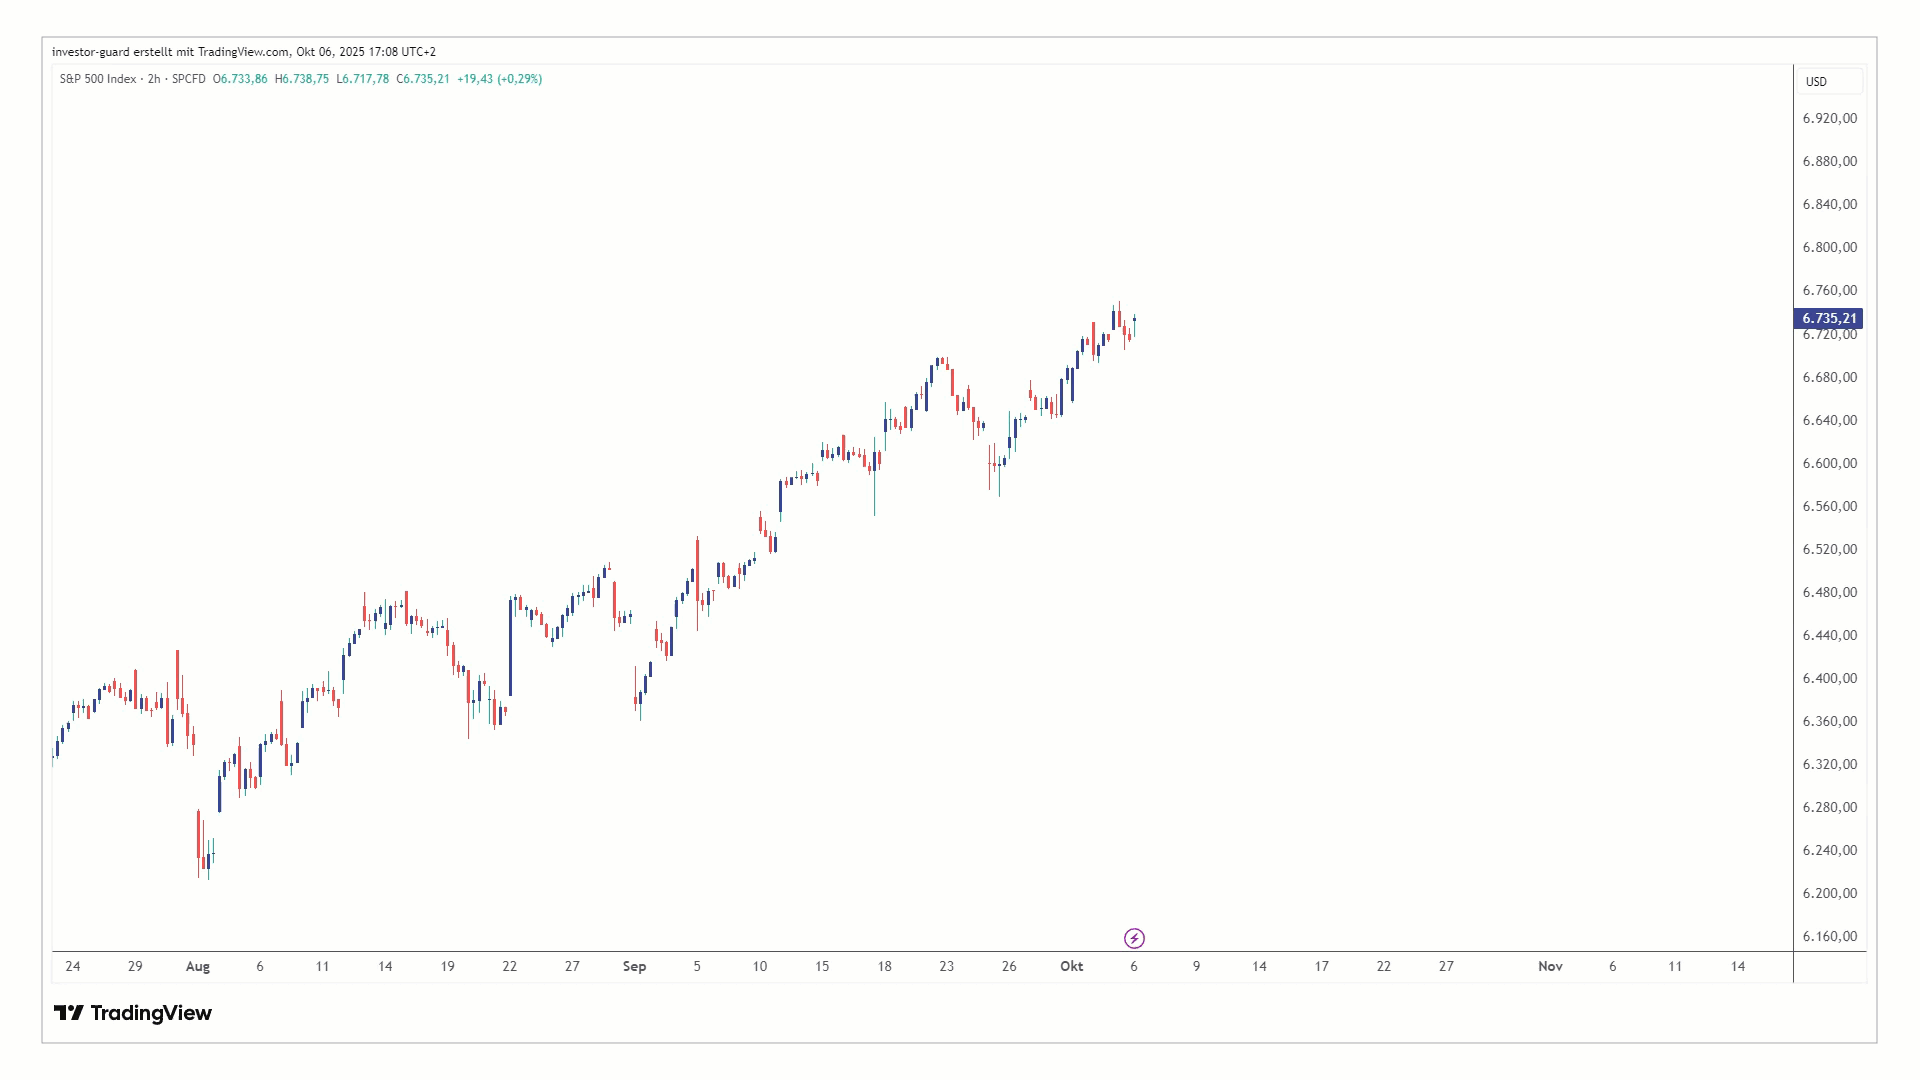Click the current price label 6.735,21

click(x=1828, y=319)
